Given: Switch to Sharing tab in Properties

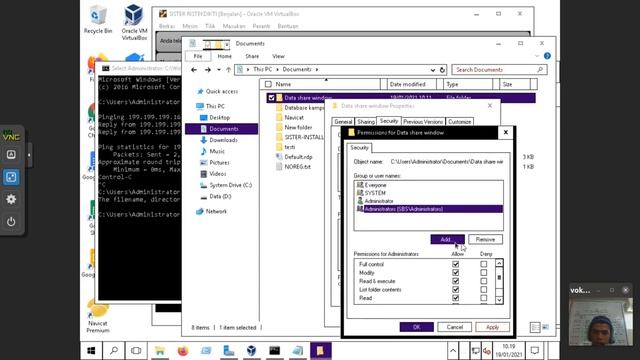Looking at the screenshot, I should click(365, 122).
